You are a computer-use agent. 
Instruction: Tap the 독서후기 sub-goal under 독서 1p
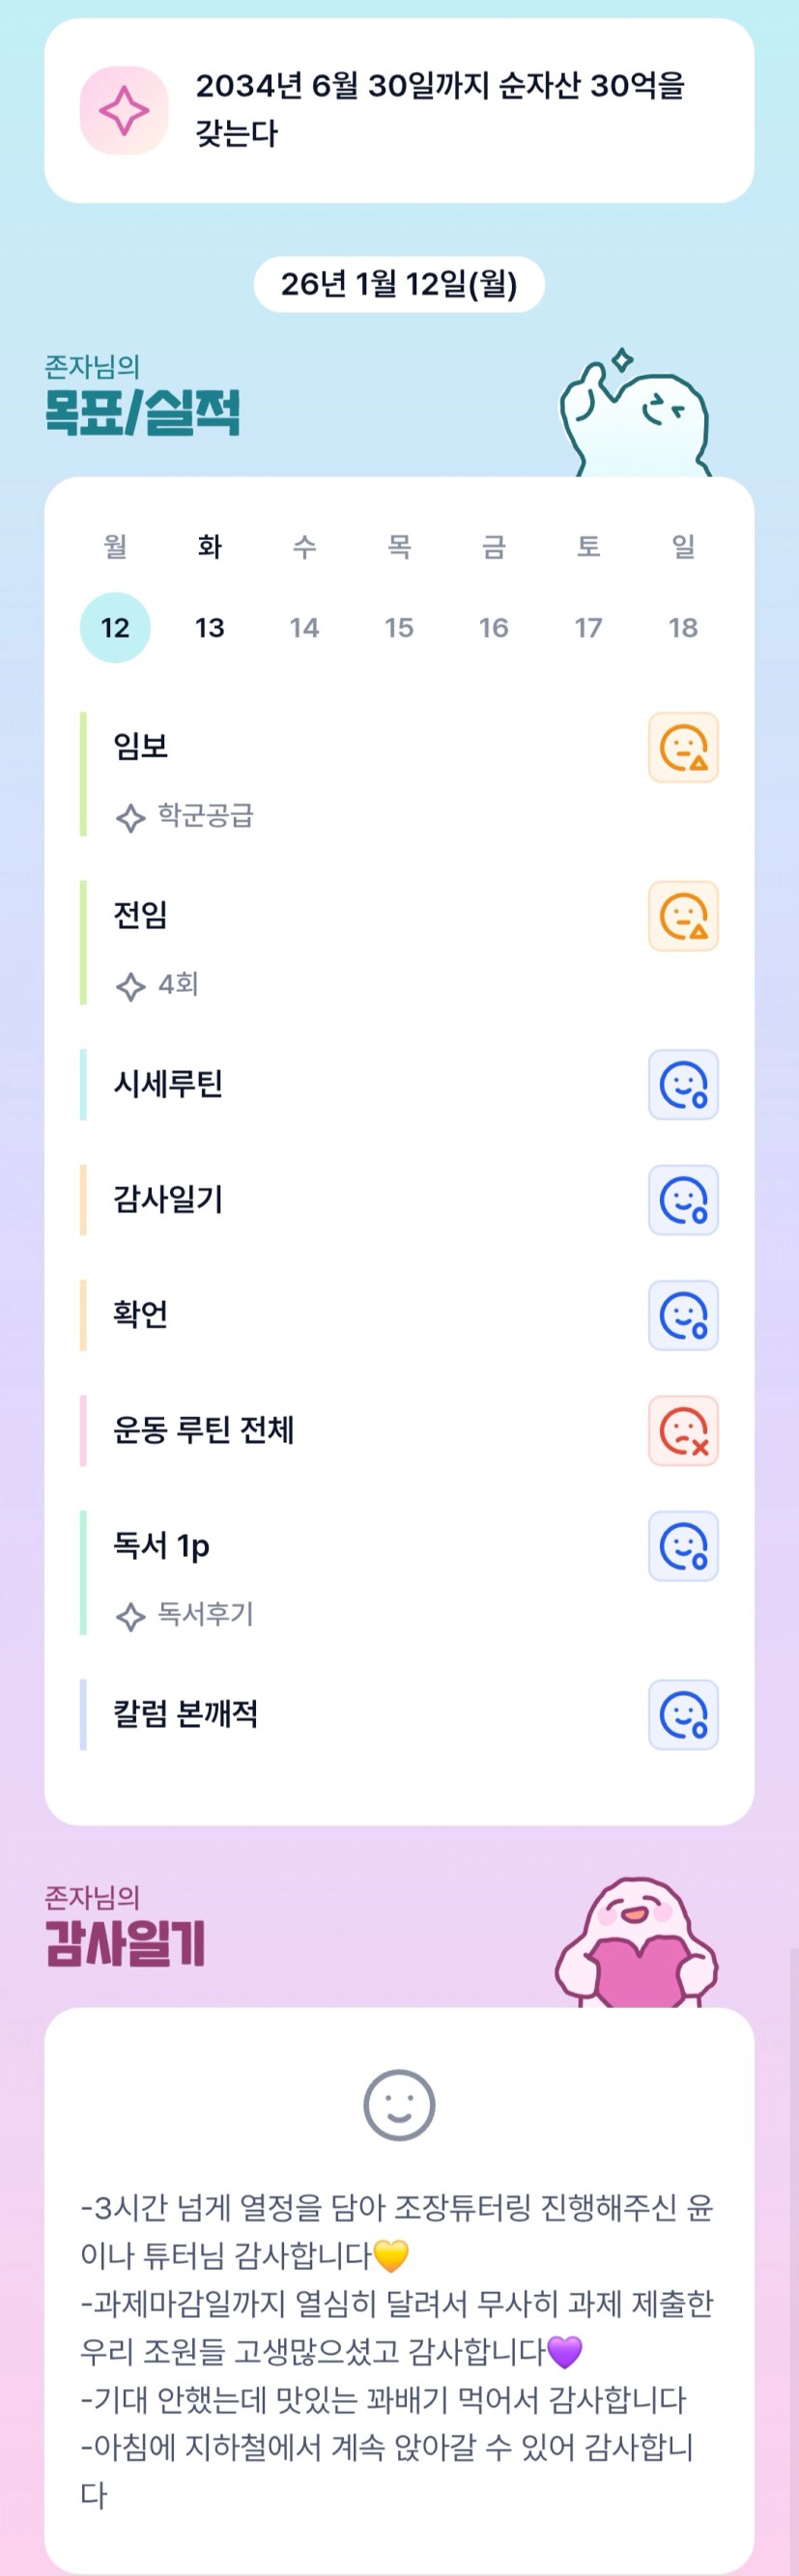pyautogui.click(x=205, y=1615)
